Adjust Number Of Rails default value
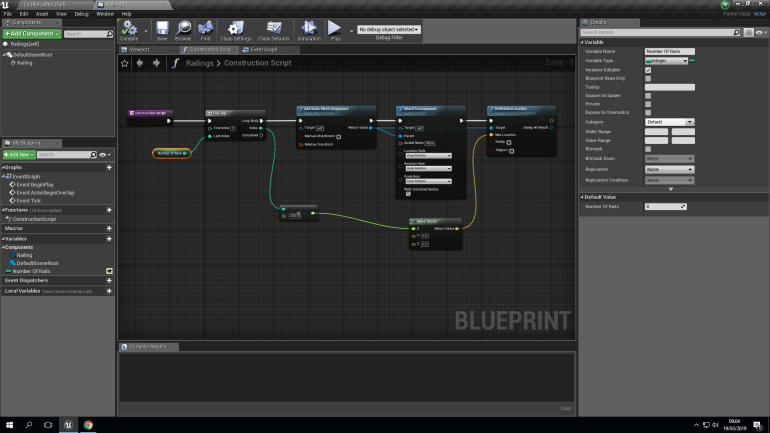770x433 pixels. (x=665, y=207)
